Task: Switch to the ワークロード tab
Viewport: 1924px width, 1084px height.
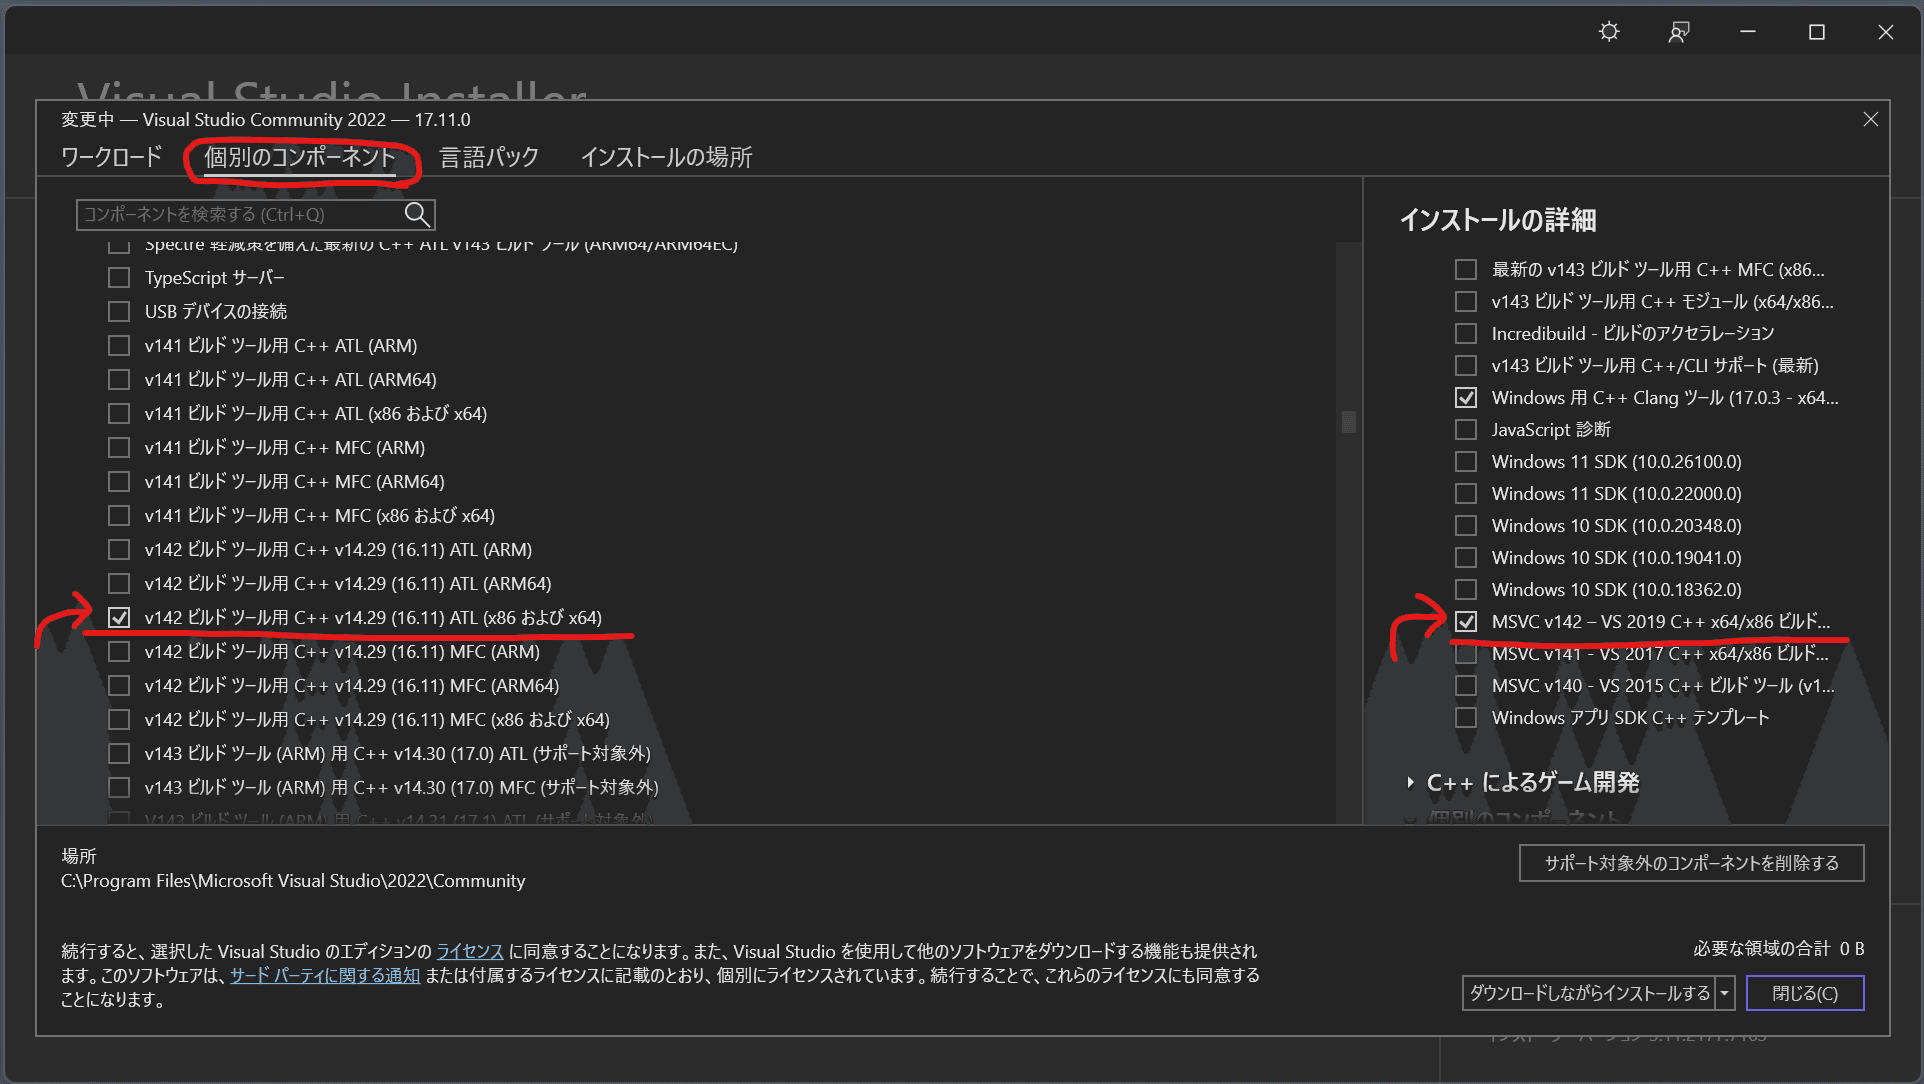Action: tap(111, 157)
